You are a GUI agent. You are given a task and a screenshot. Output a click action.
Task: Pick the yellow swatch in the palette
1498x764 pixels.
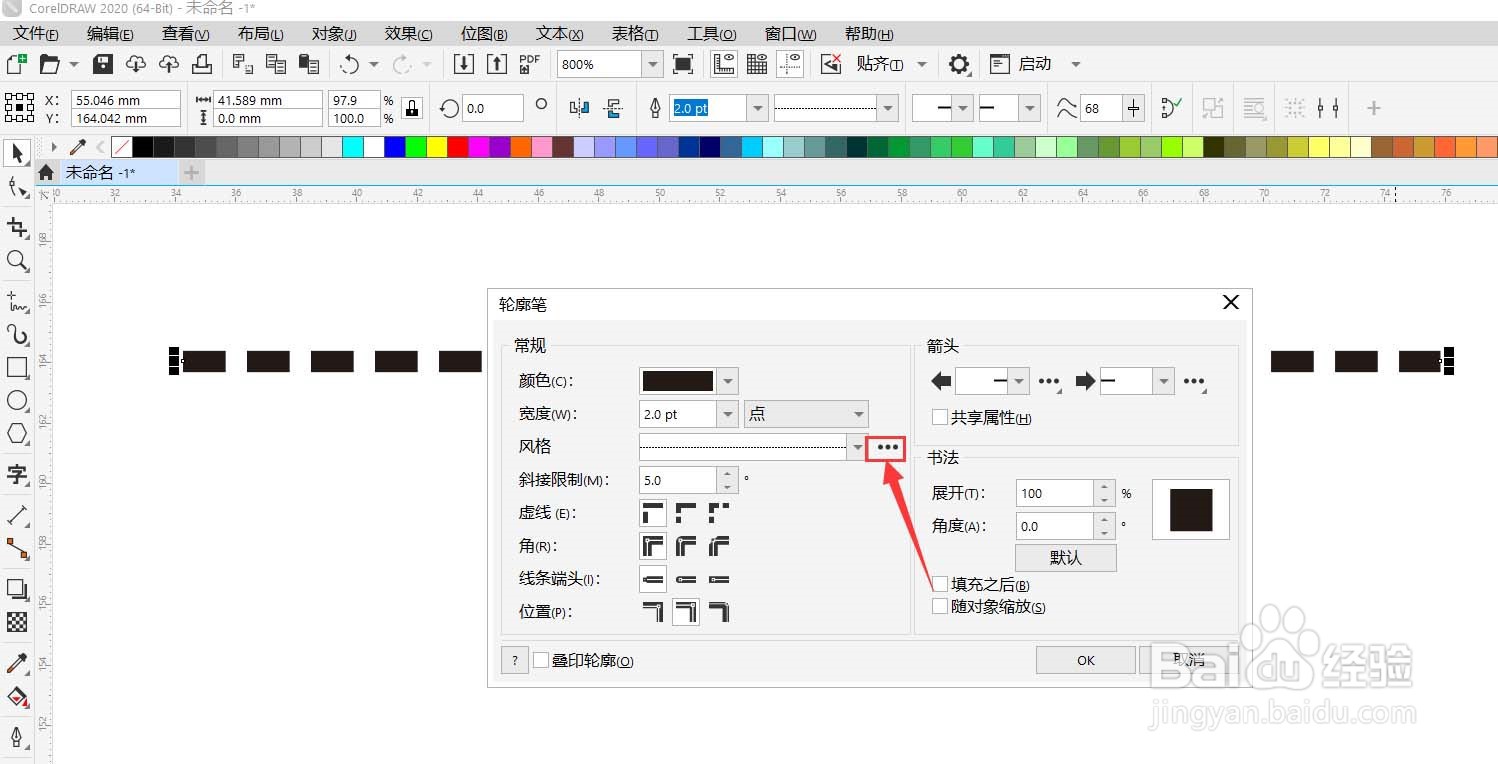[437, 147]
